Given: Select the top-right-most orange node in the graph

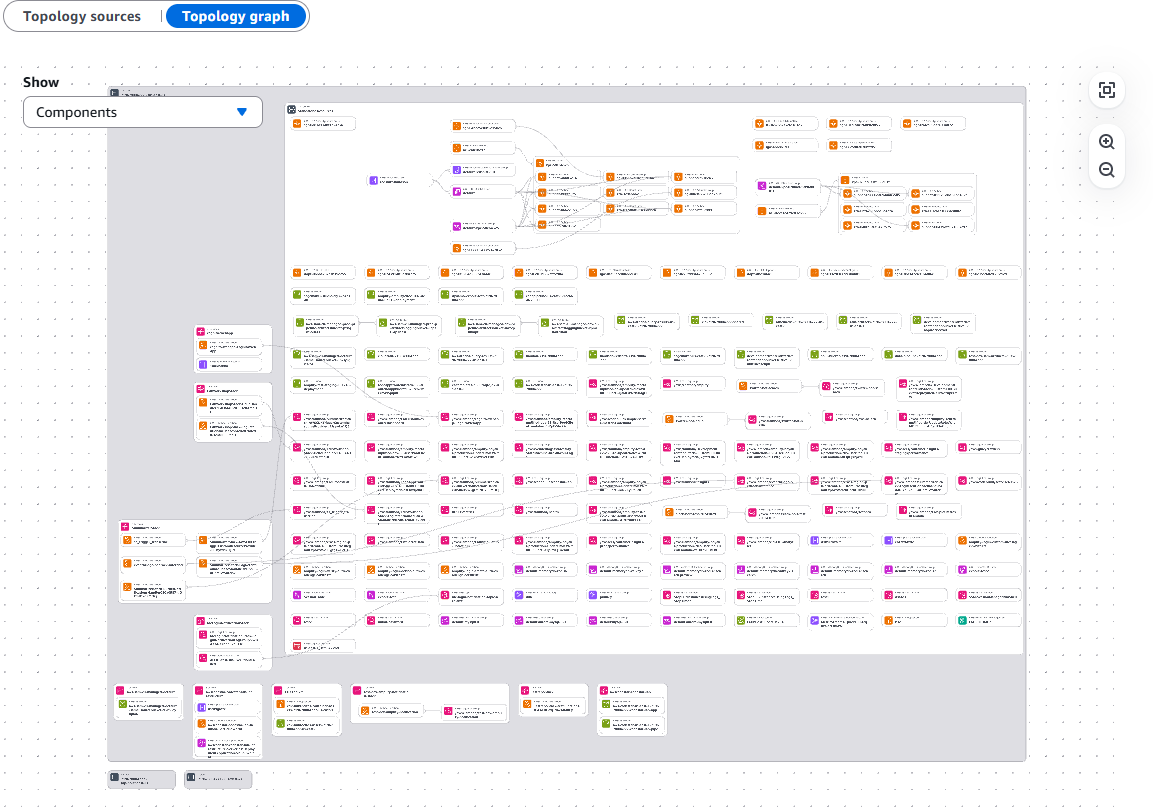Looking at the screenshot, I should point(908,124).
